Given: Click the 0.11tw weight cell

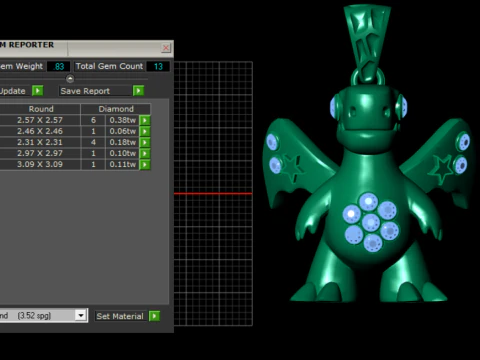Looking at the screenshot, I should click(122, 164).
